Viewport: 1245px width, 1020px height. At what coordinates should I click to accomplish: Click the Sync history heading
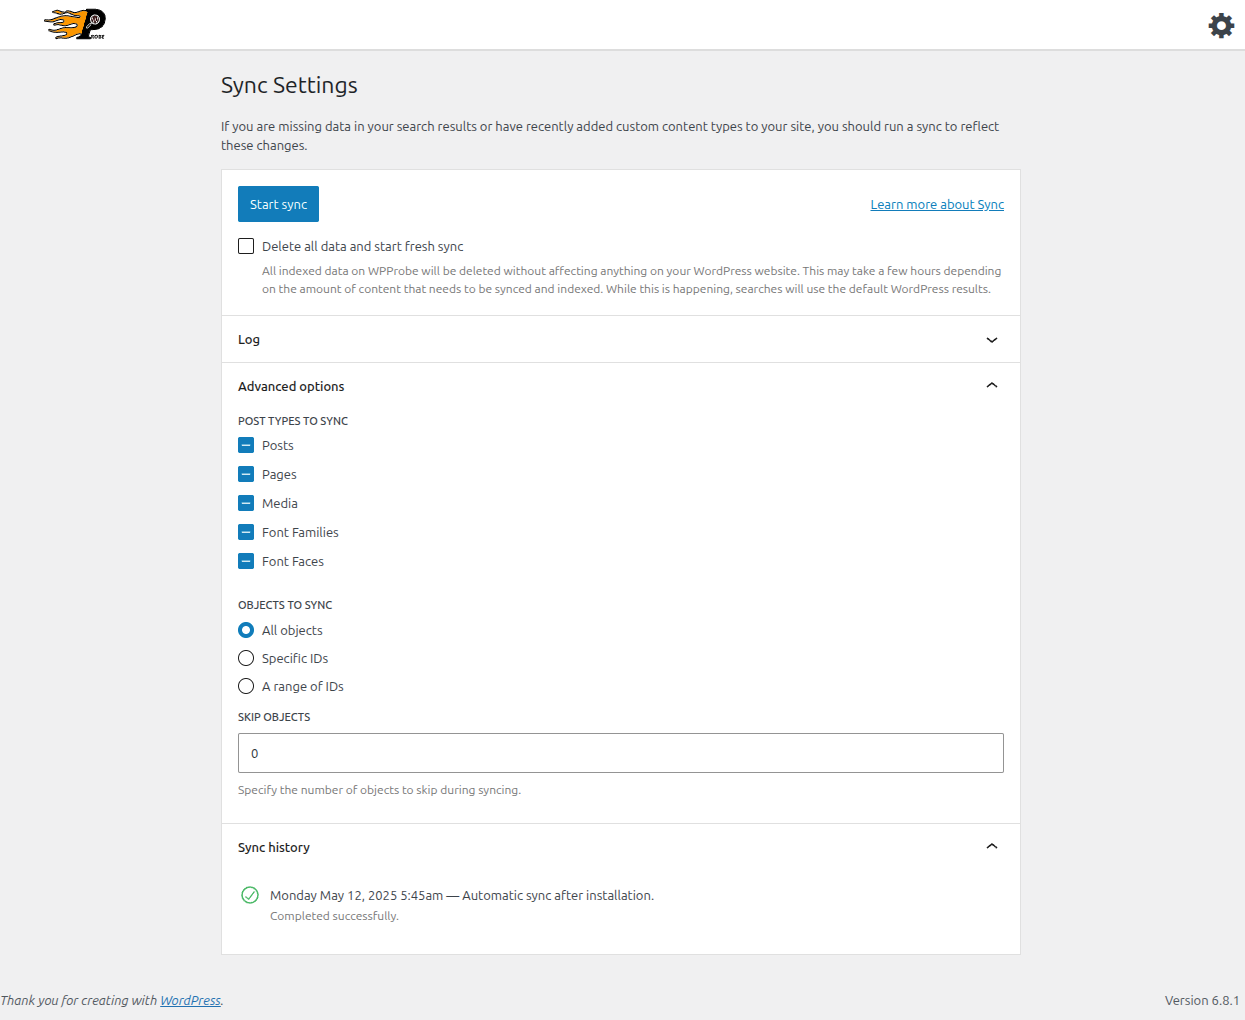point(274,847)
